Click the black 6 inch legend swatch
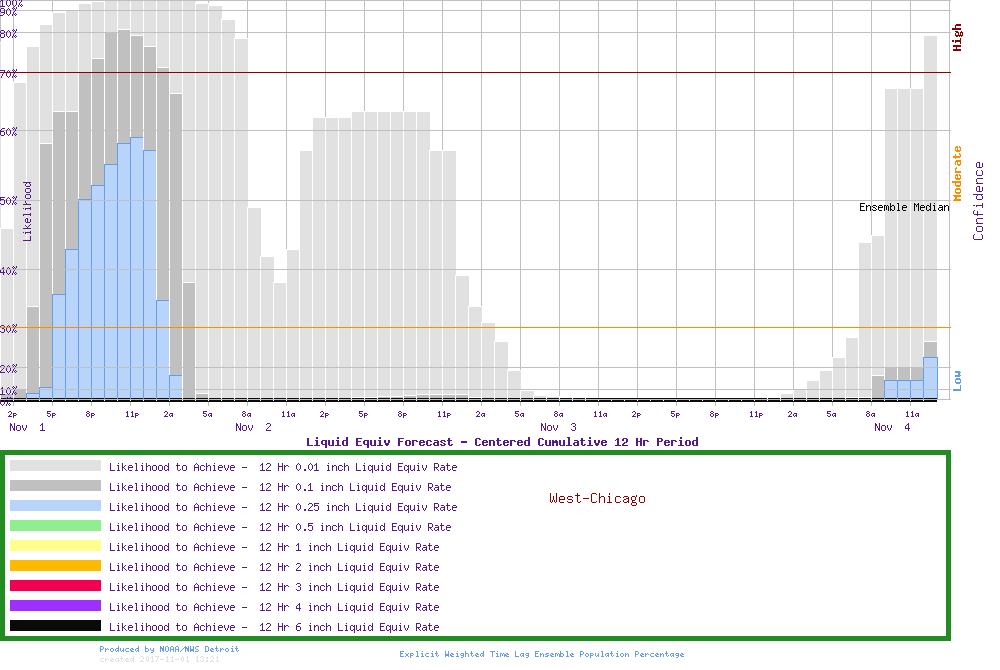 [55, 626]
